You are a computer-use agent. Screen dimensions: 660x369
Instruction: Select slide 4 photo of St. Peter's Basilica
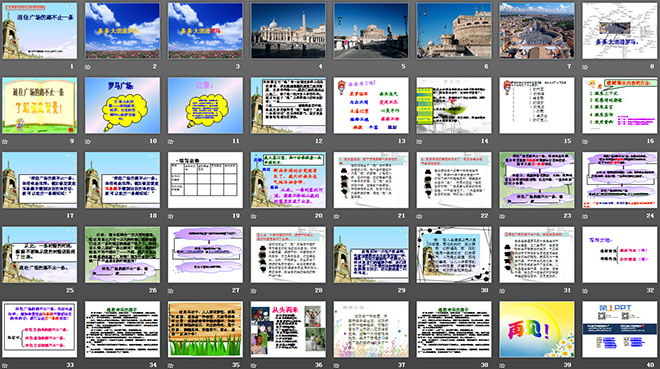click(x=288, y=31)
